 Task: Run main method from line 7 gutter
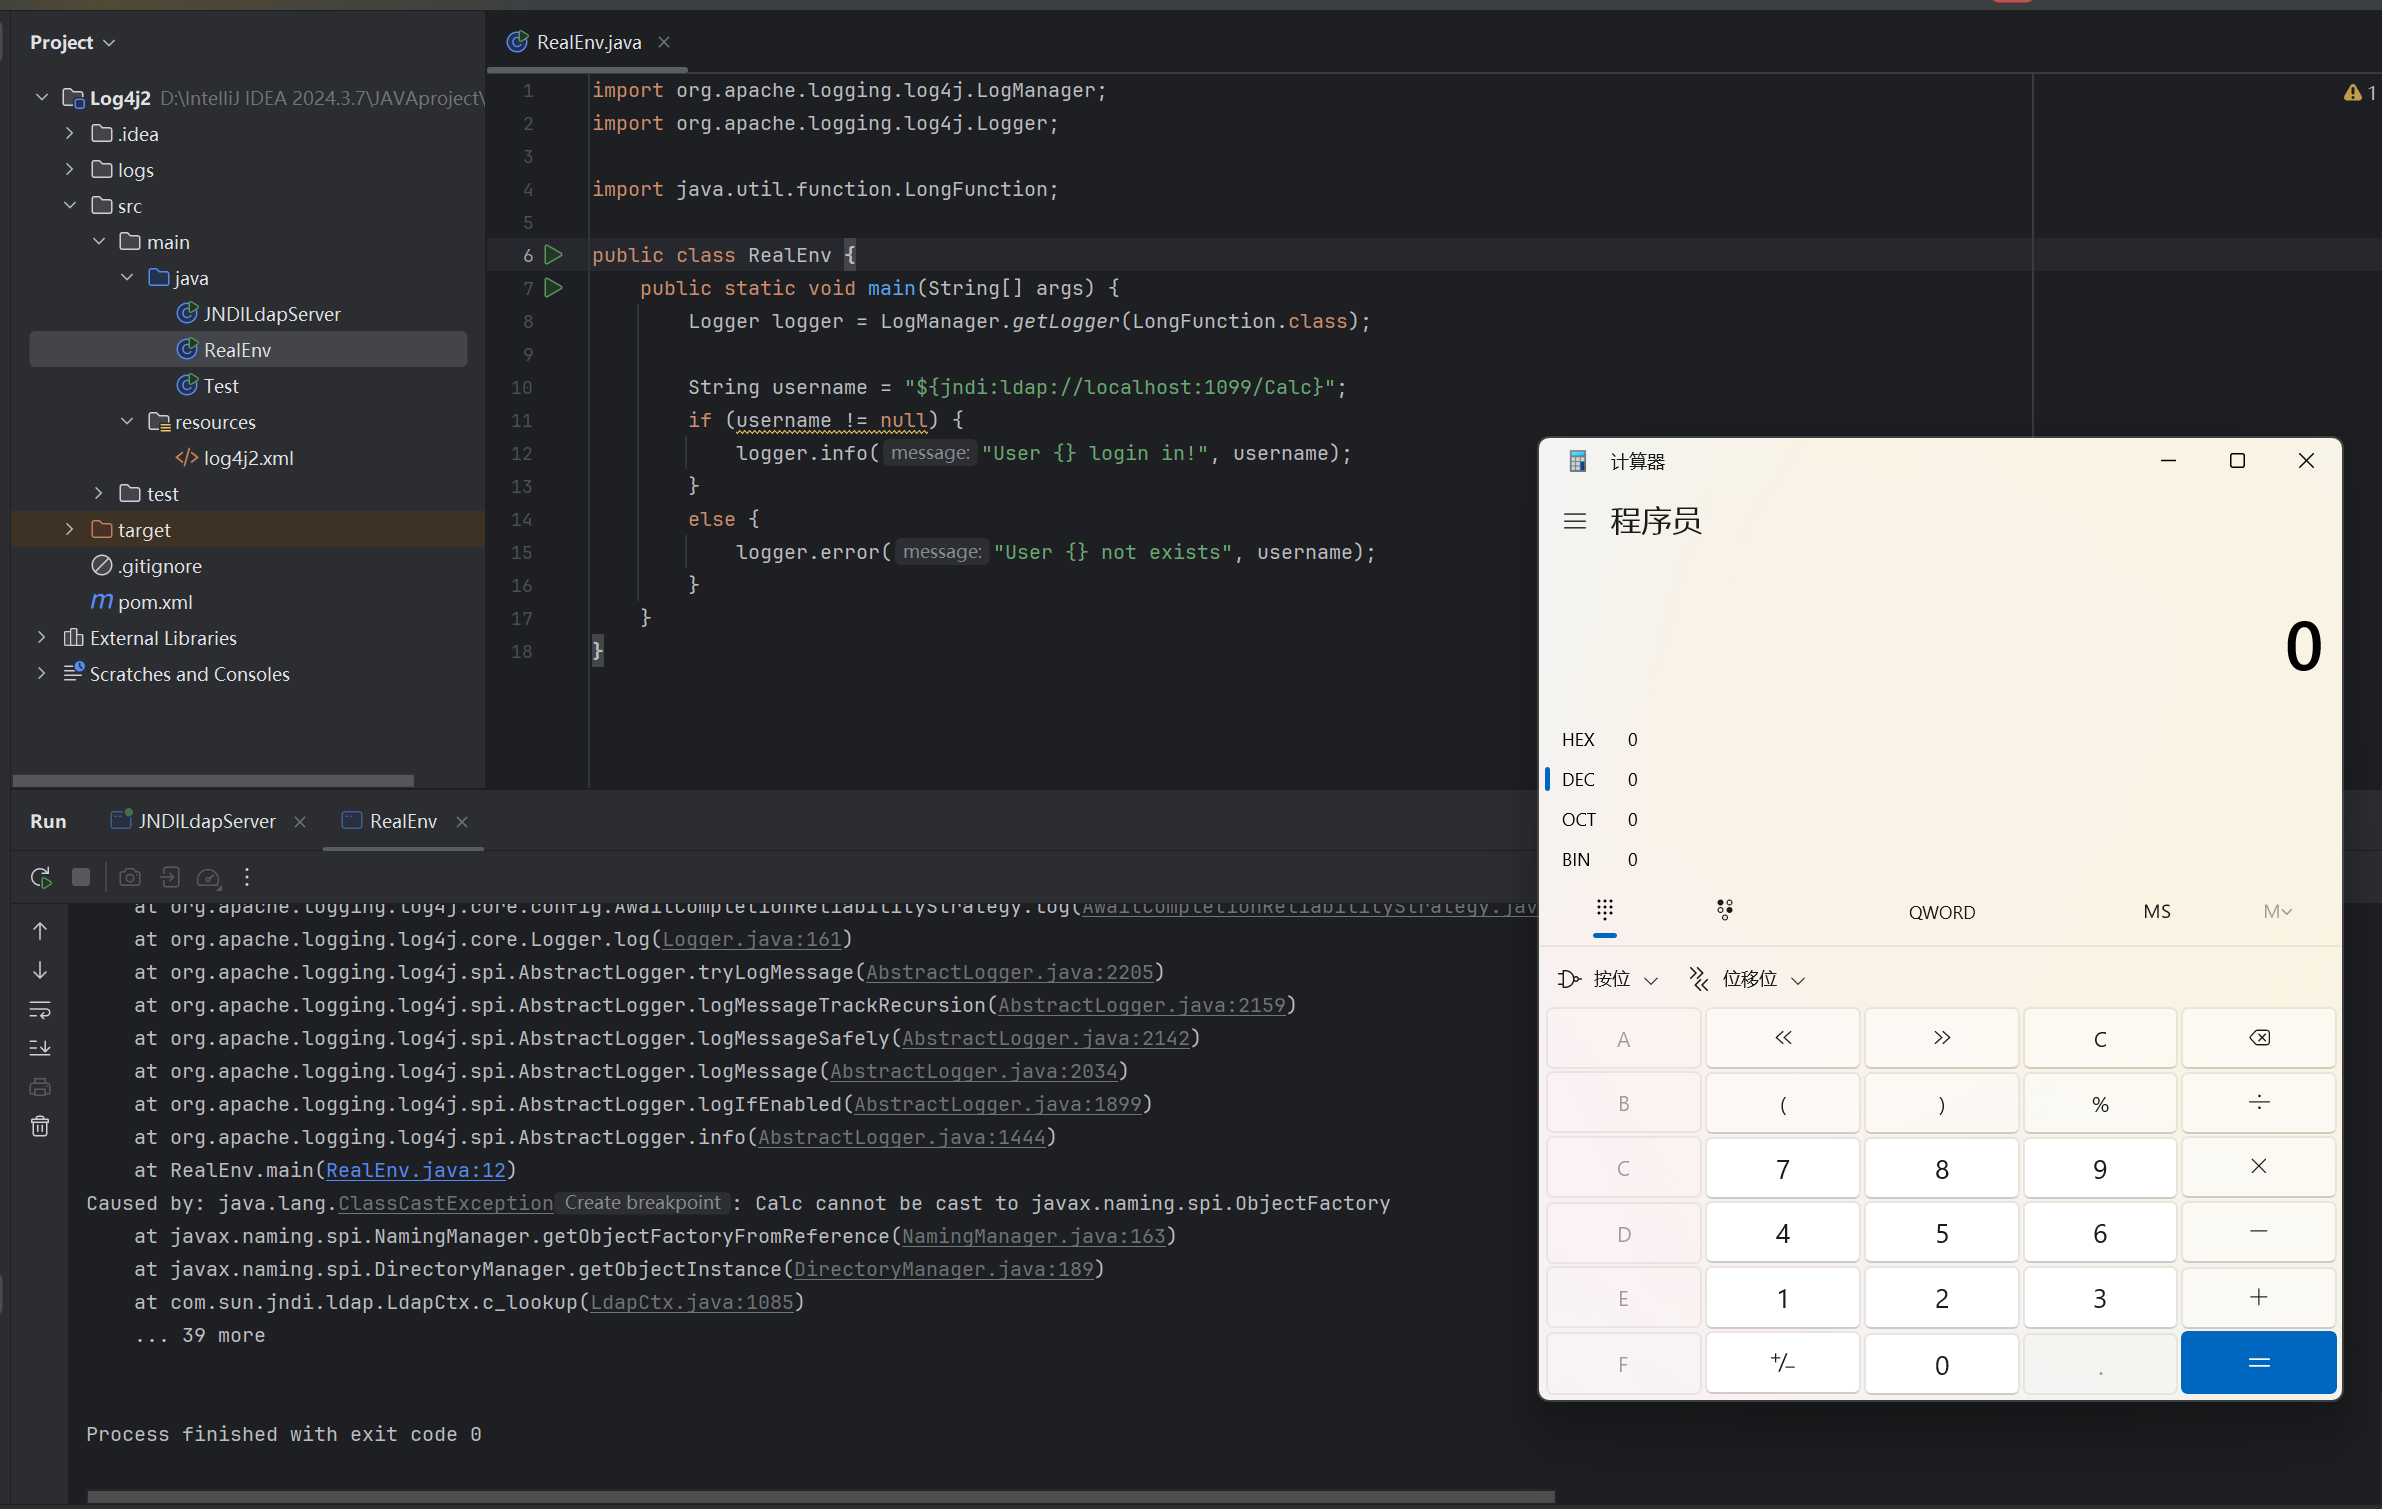[x=553, y=288]
